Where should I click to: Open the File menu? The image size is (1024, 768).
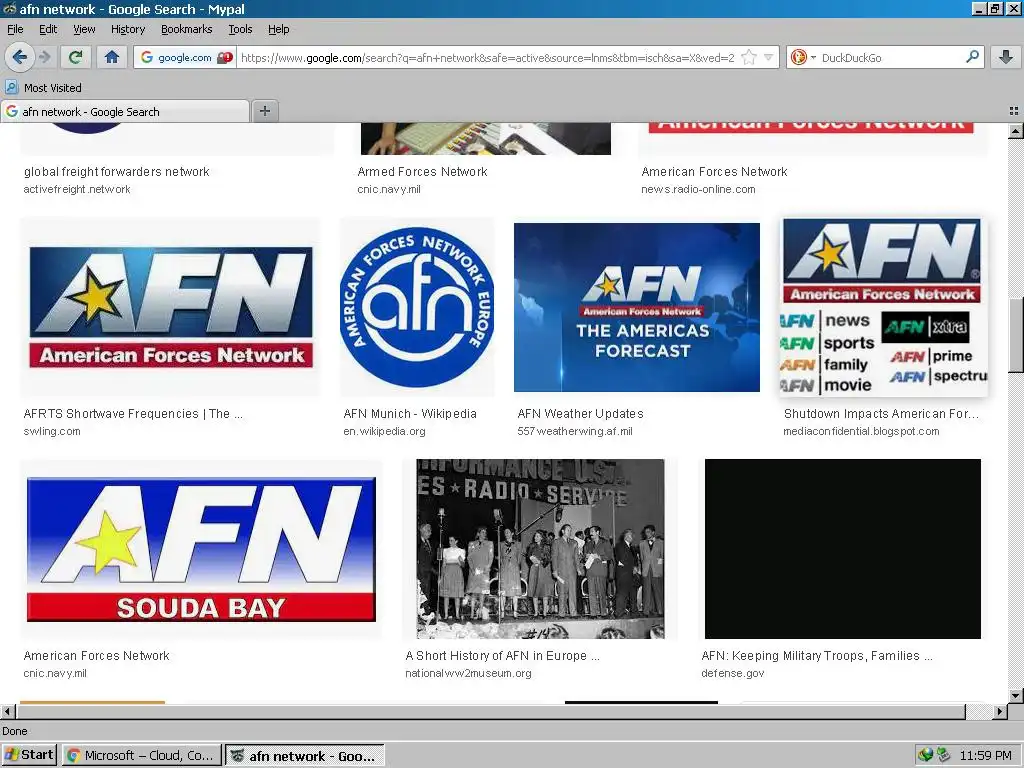(x=15, y=29)
